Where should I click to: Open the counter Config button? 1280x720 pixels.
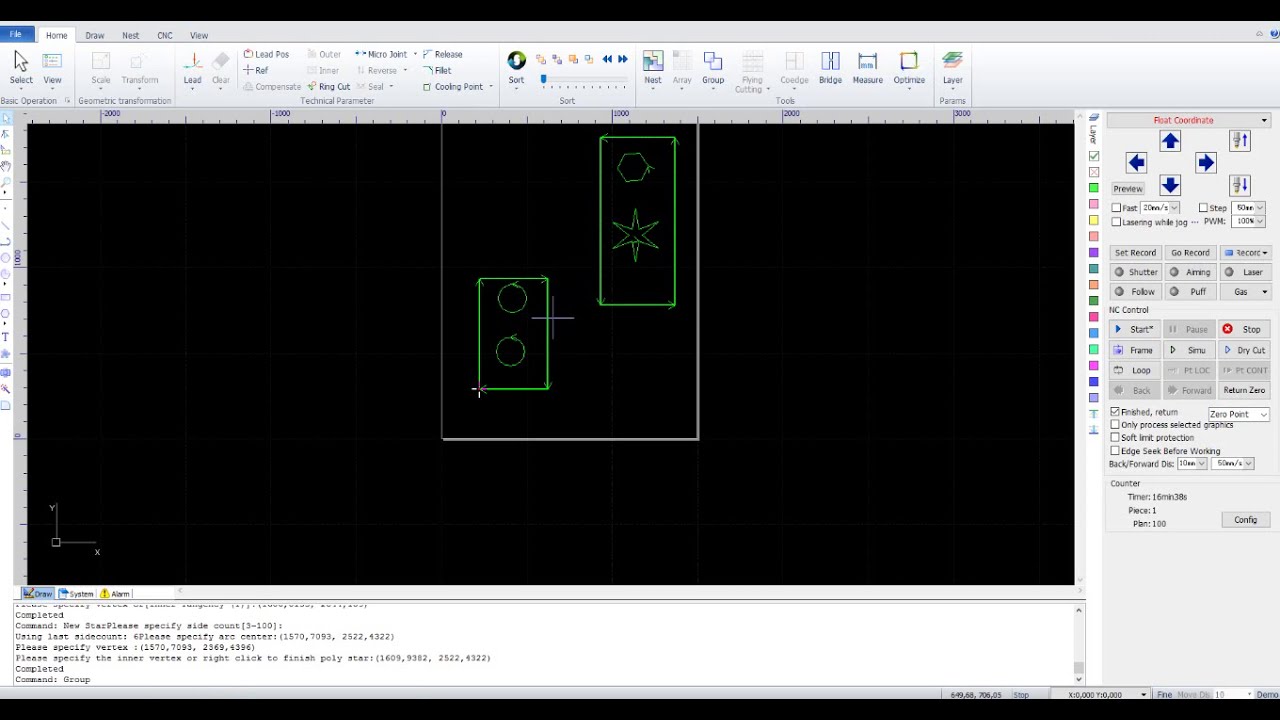coord(1245,520)
